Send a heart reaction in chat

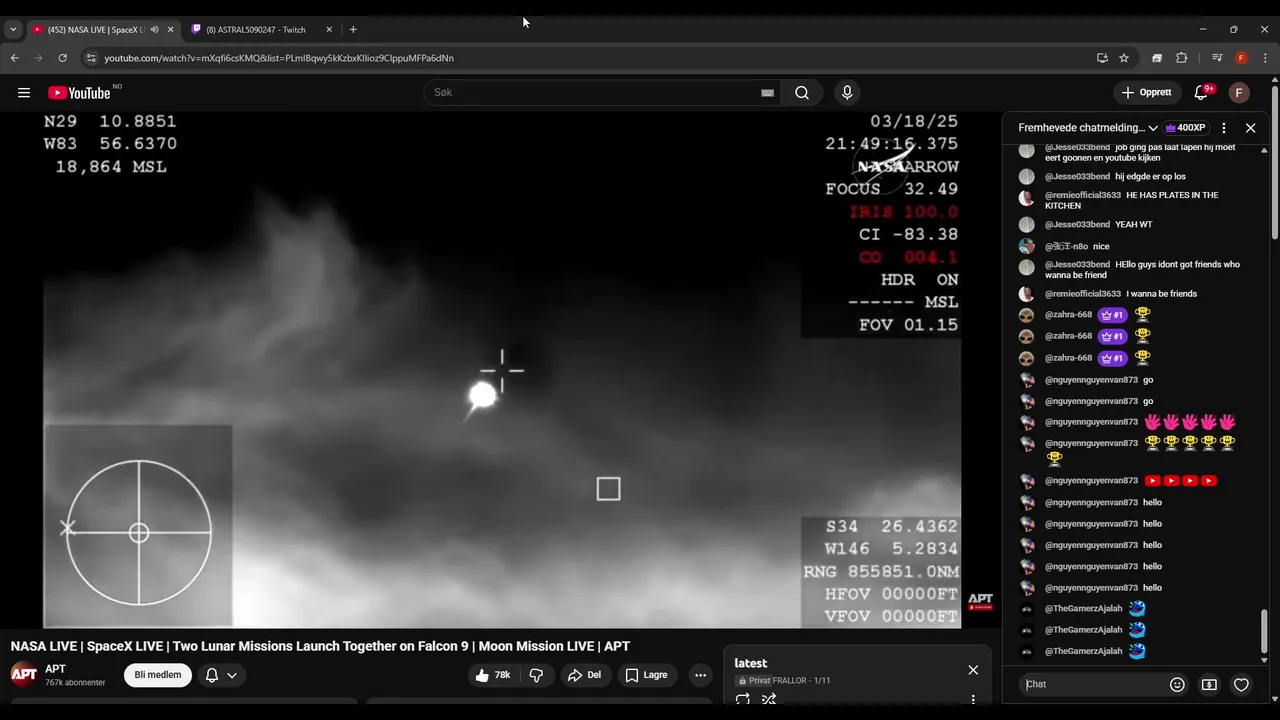[x=1241, y=685]
